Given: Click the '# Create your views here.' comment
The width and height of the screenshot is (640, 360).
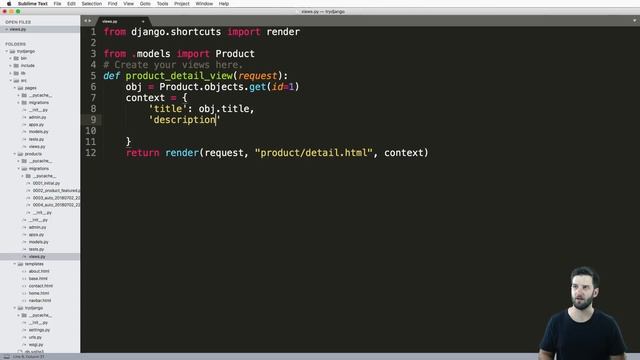Looking at the screenshot, I should [x=173, y=64].
